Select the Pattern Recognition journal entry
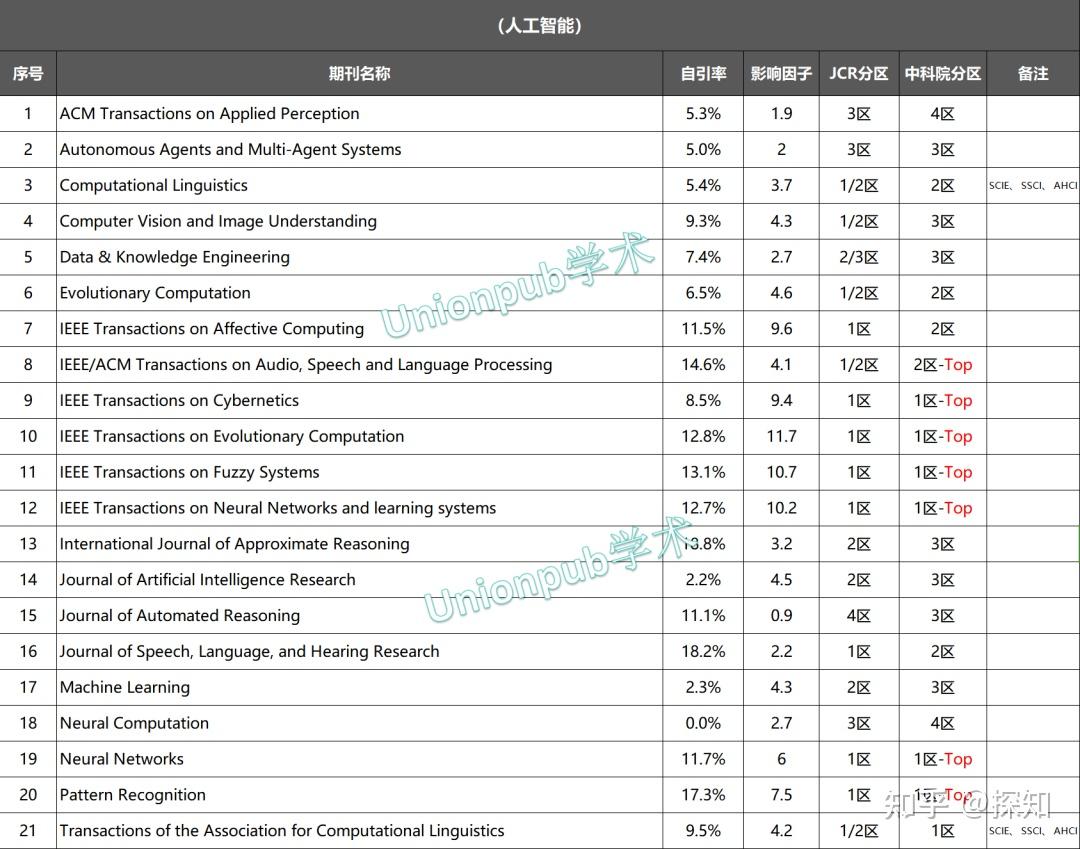The height and width of the screenshot is (849, 1080). tap(131, 794)
